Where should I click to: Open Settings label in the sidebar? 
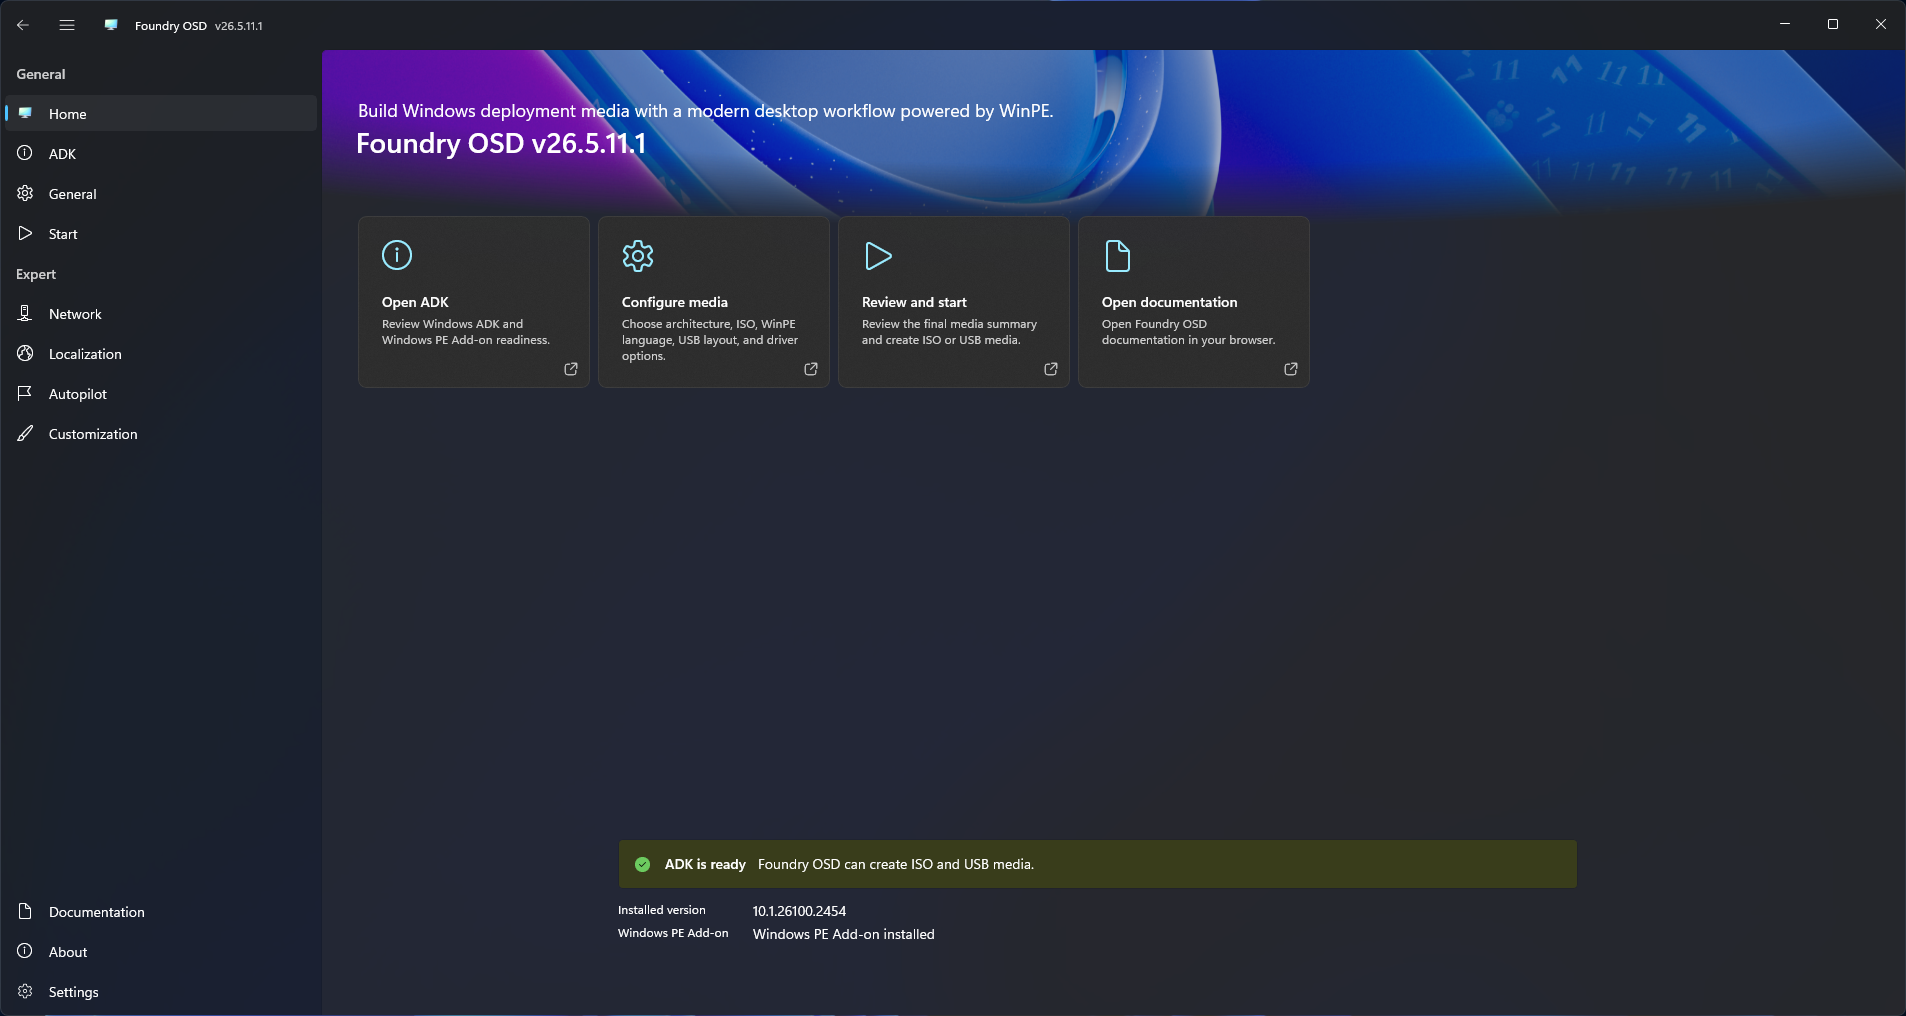pos(74,992)
